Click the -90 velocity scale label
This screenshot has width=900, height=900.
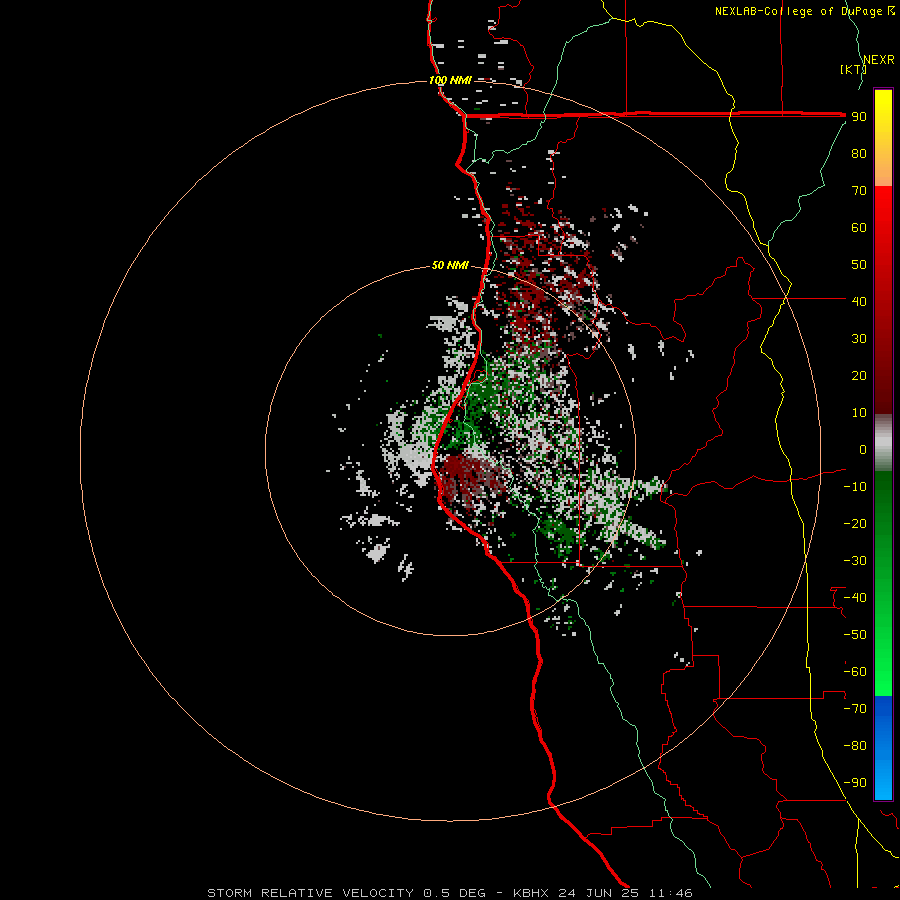pos(855,783)
